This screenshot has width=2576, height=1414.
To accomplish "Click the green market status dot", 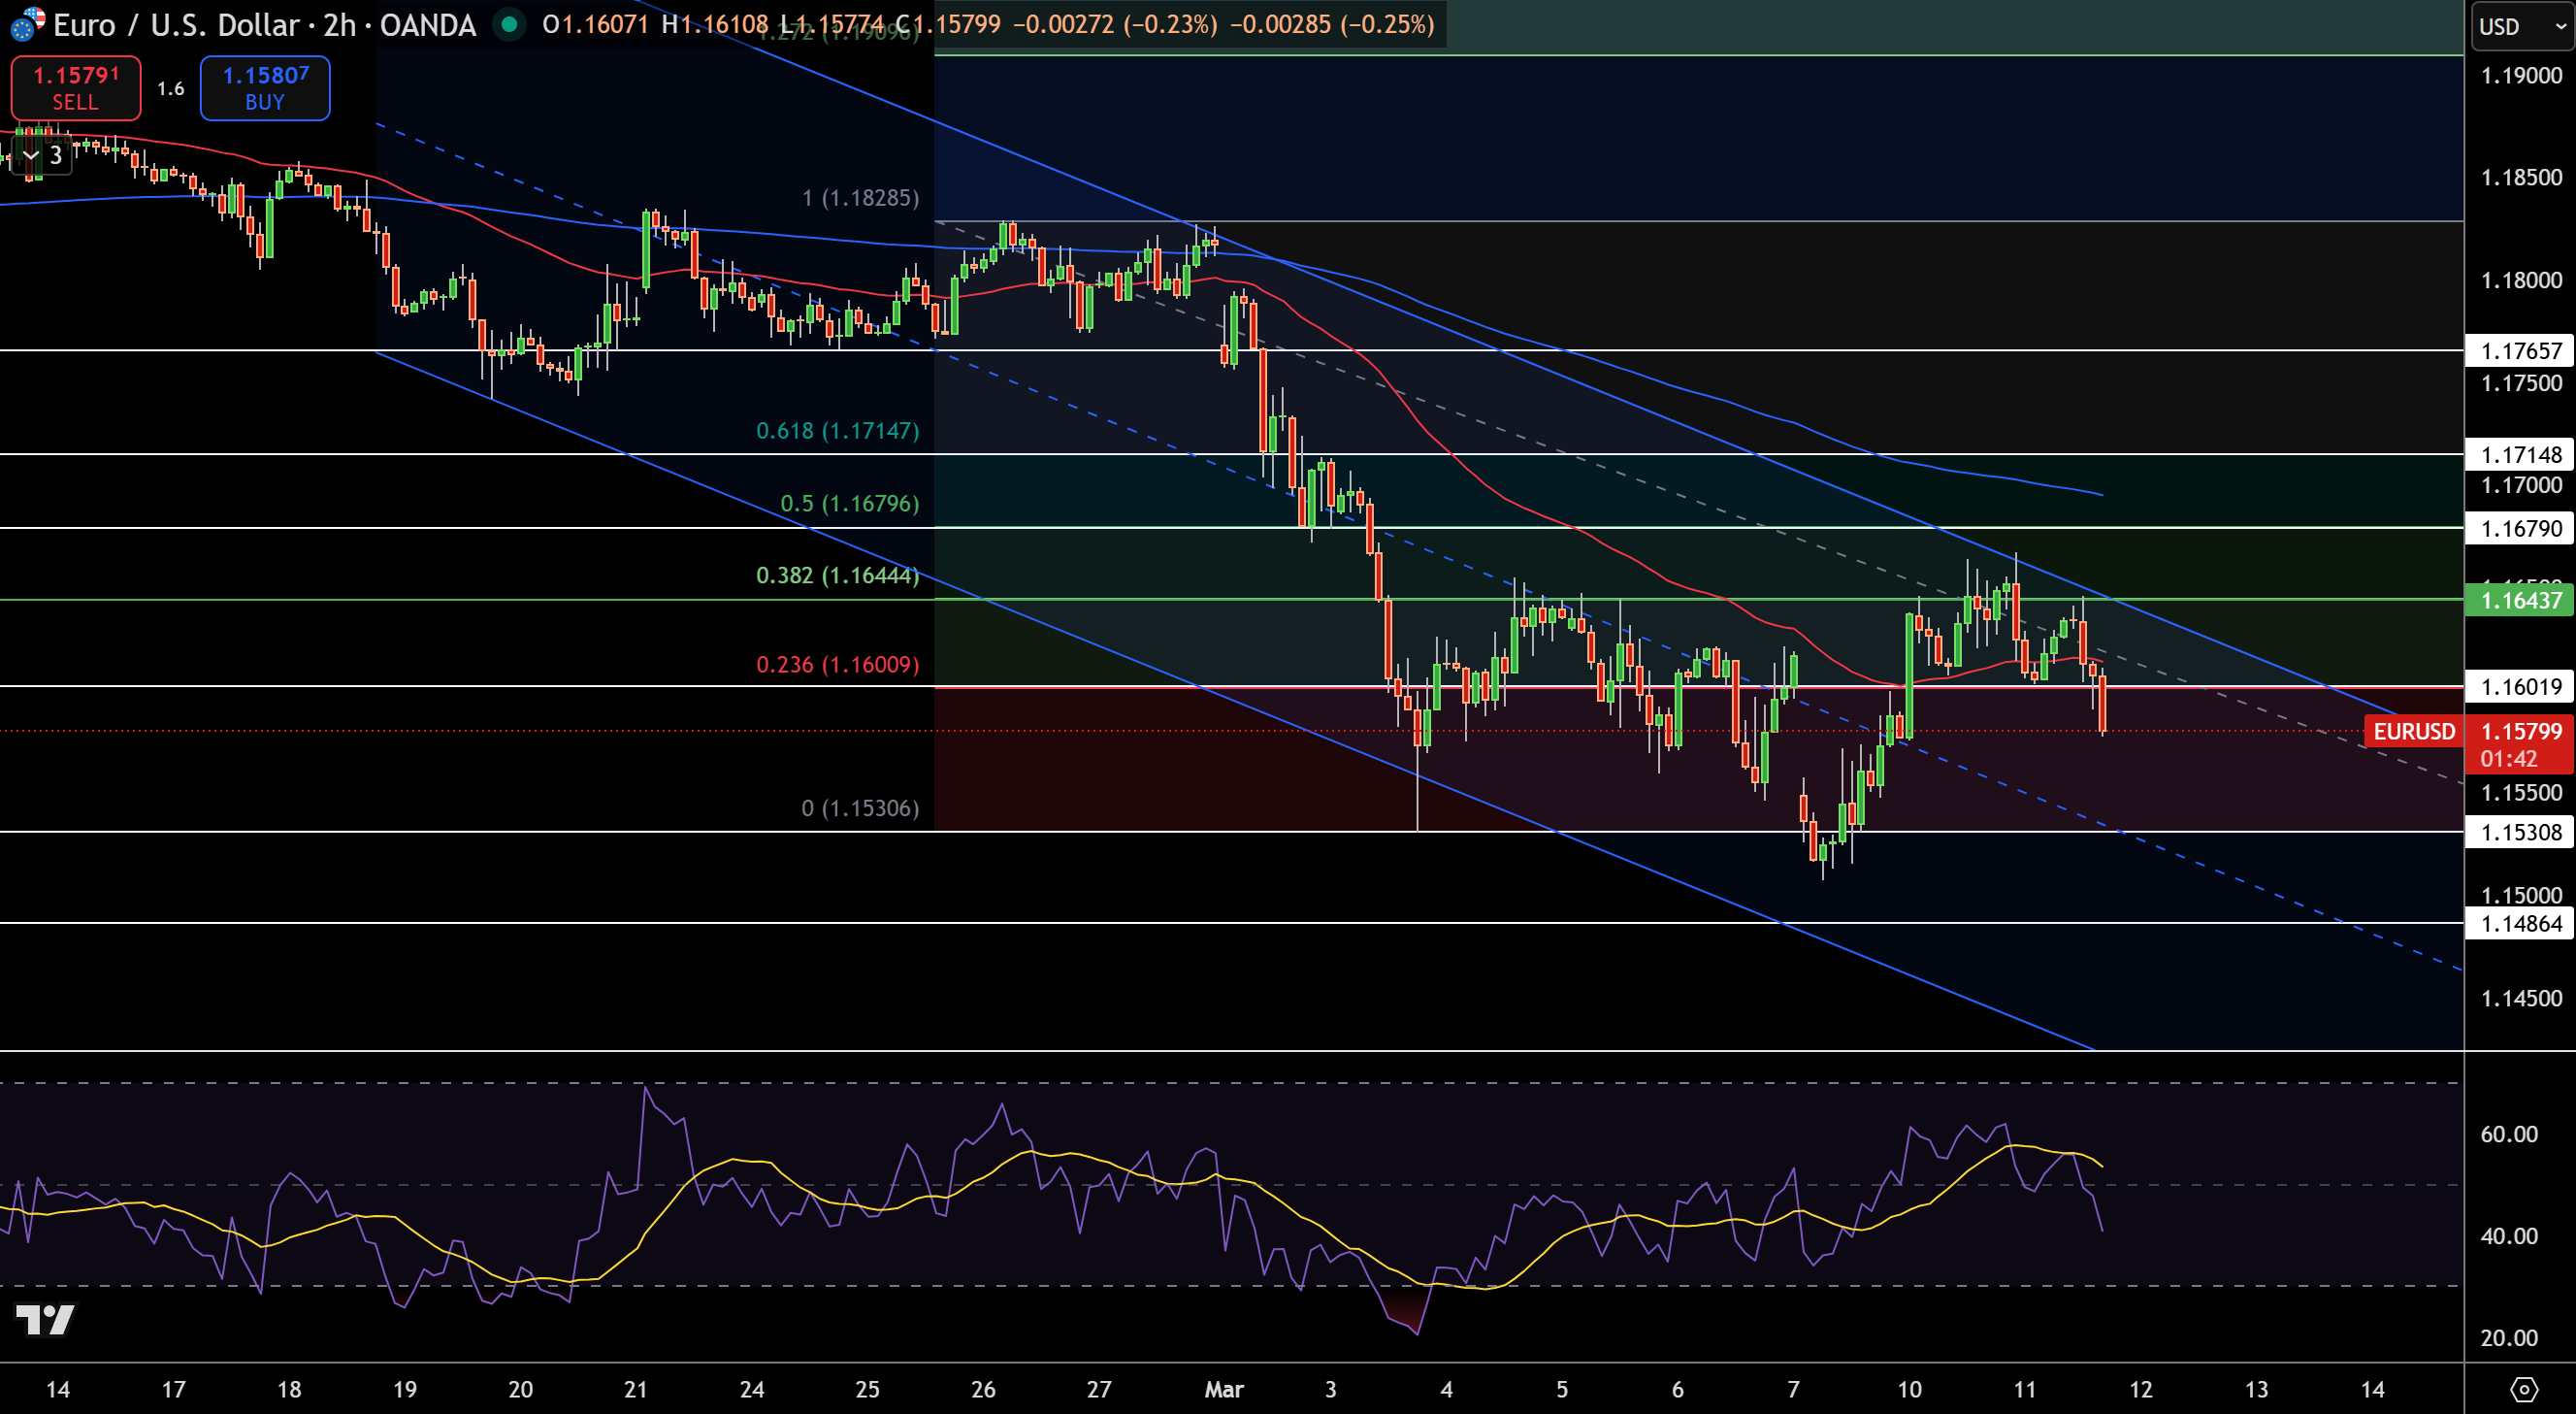I will [x=510, y=24].
